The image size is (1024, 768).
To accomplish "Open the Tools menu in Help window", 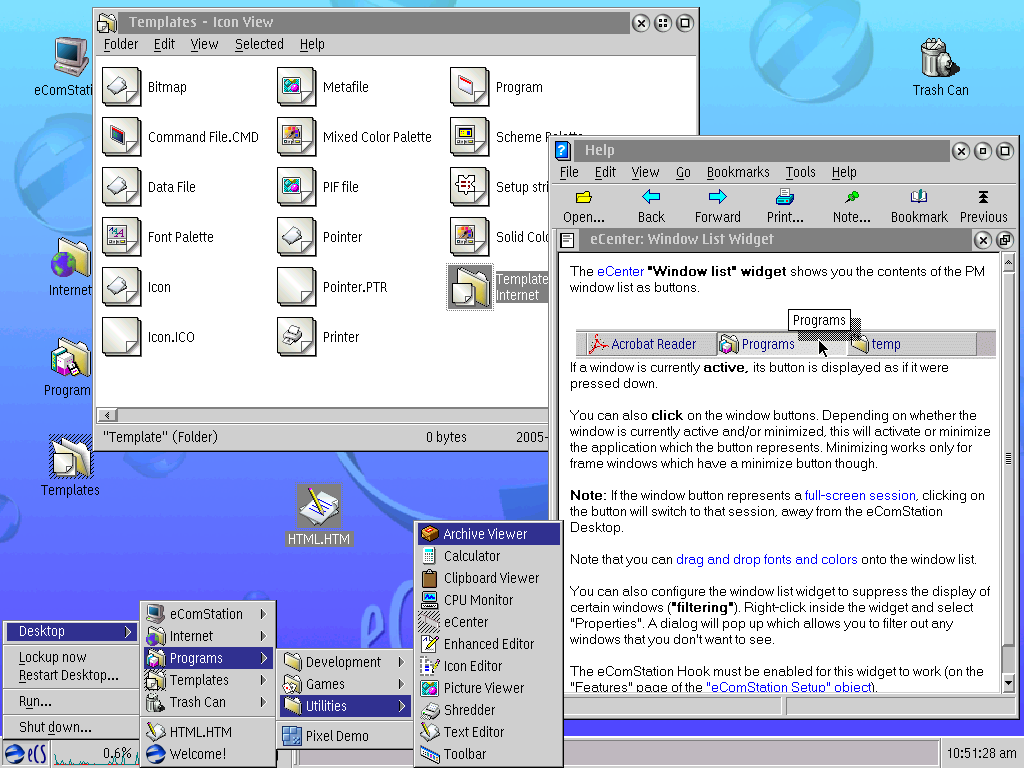I will click(x=801, y=172).
